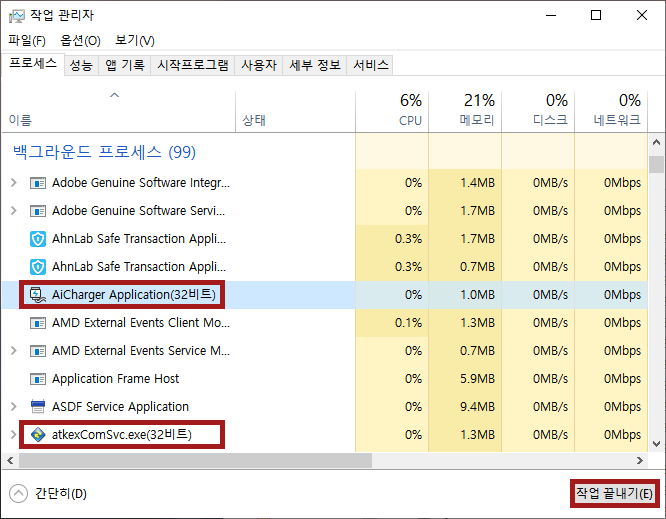Switch to the 사용자 tab
Screen dimensions: 666x519
[259, 65]
